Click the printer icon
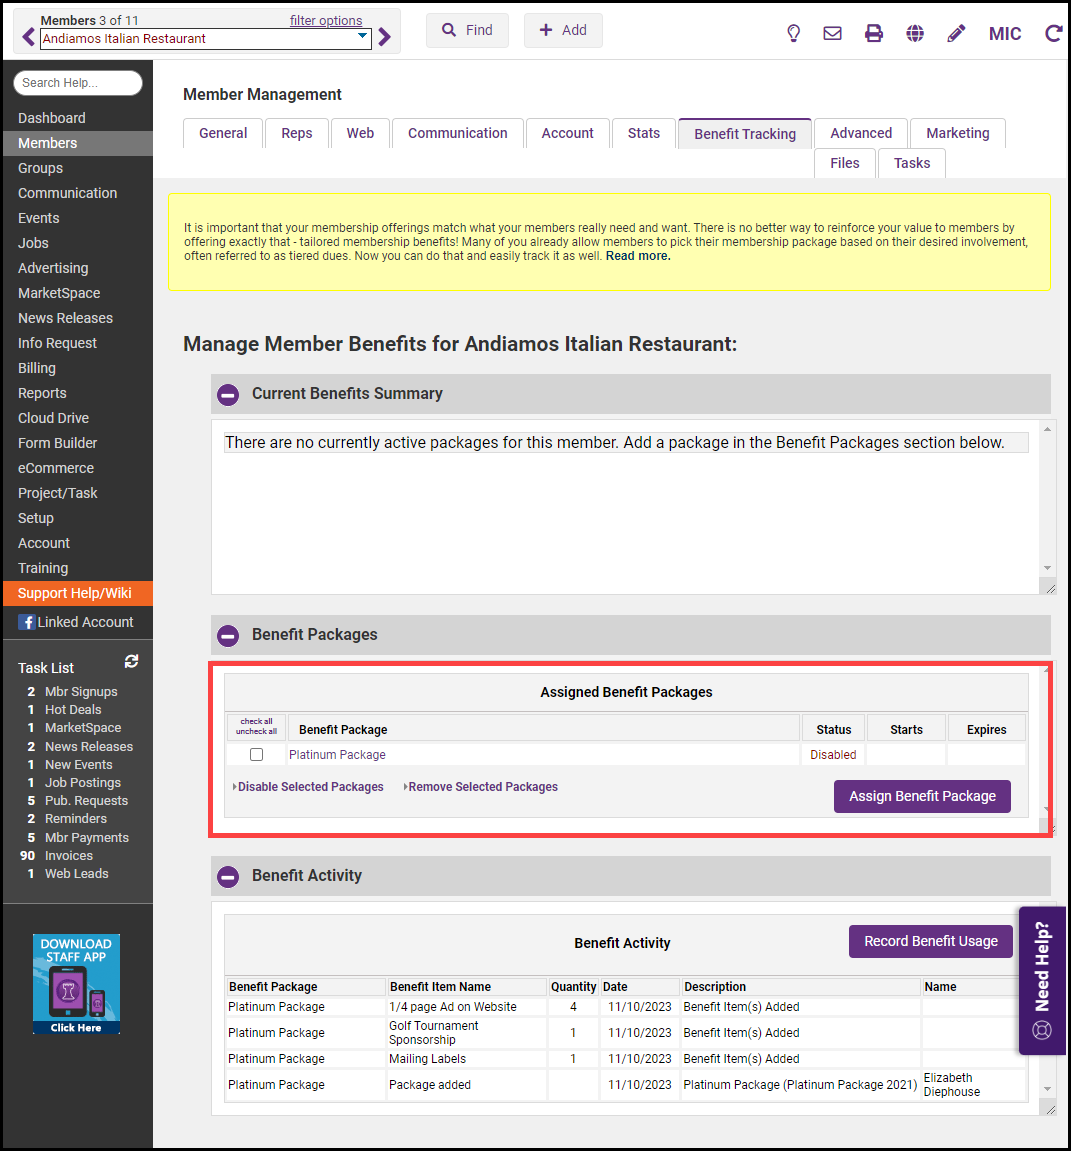The width and height of the screenshot is (1071, 1151). pos(874,33)
